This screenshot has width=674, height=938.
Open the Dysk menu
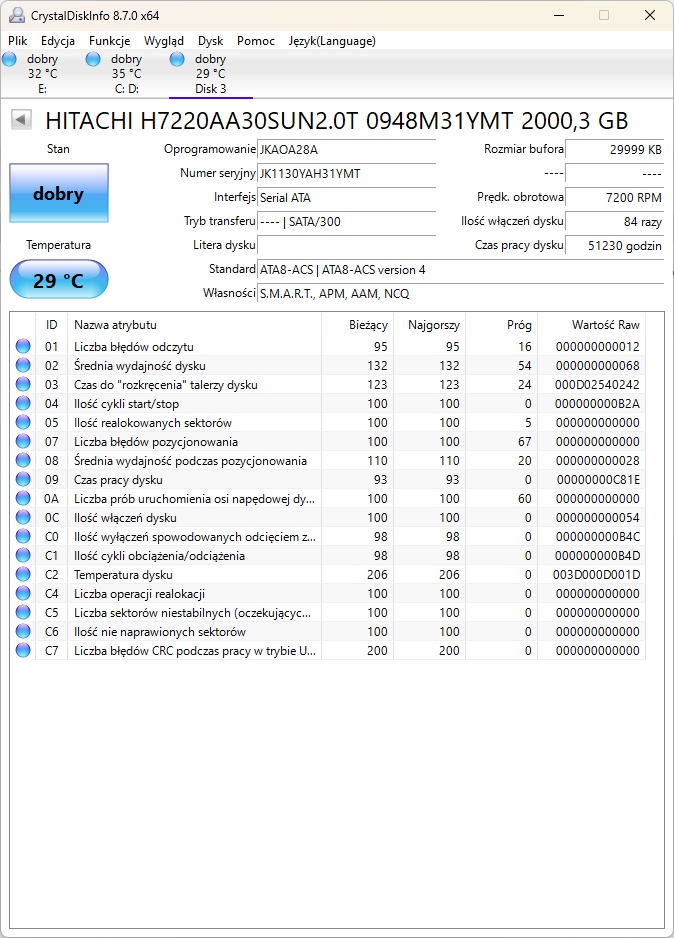[x=211, y=41]
